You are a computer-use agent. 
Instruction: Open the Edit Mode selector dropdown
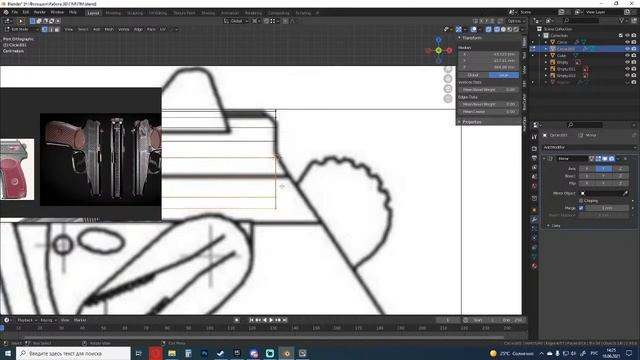coord(21,29)
